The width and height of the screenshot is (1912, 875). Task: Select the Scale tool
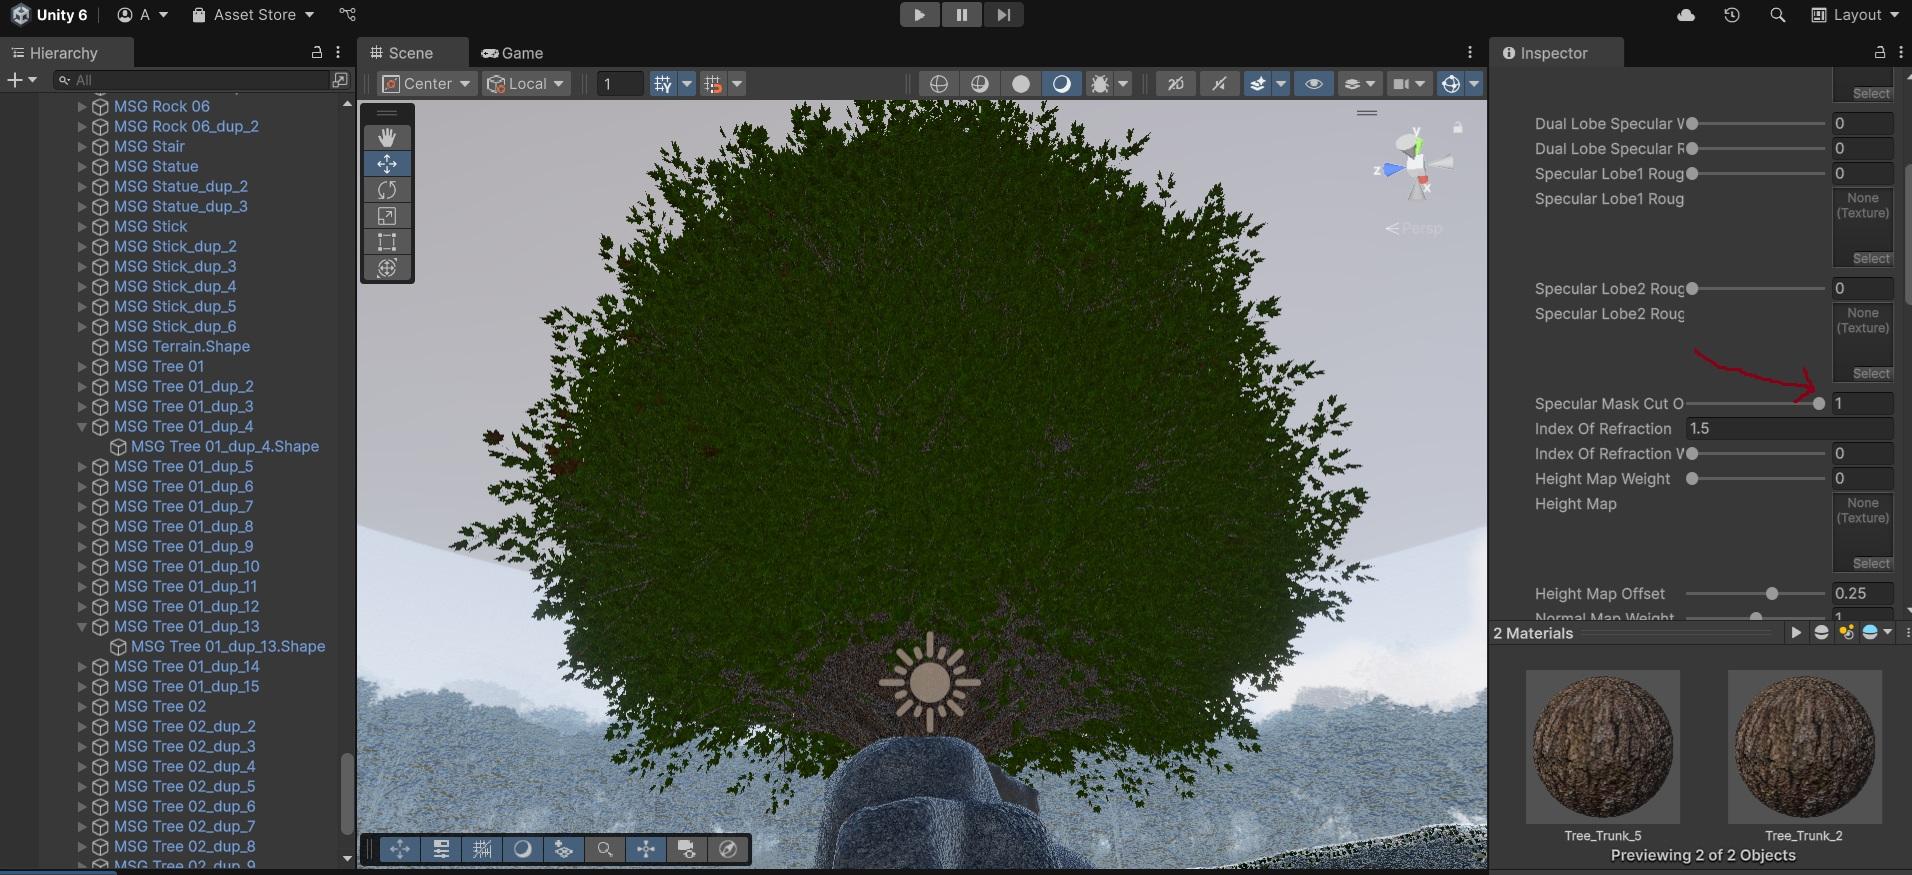click(387, 215)
